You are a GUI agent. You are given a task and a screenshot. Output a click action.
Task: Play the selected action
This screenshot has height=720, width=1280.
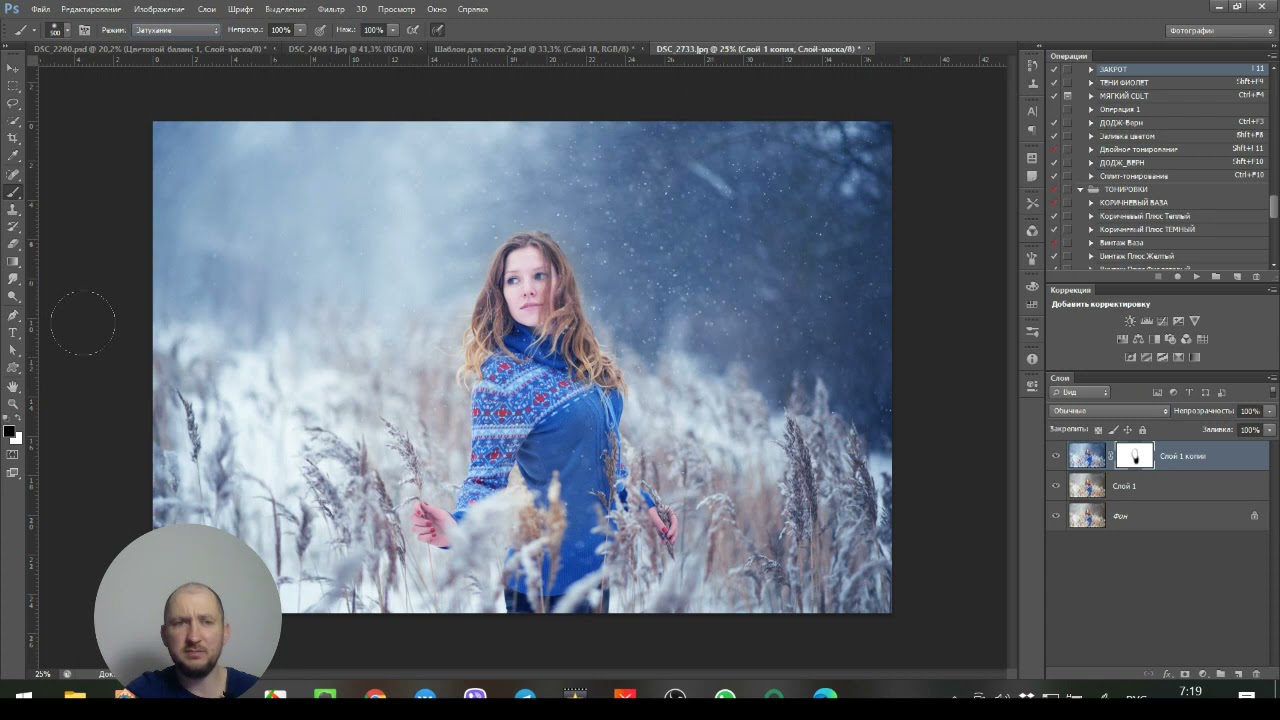pyautogui.click(x=1197, y=277)
